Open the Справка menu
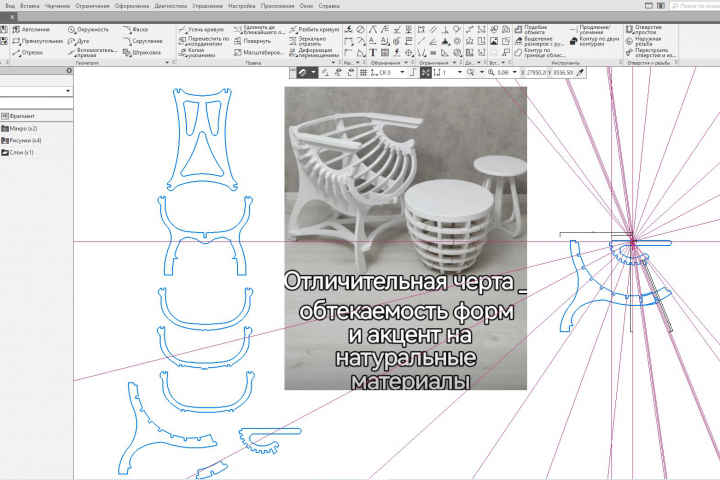Viewport: 720px width, 480px height. [x=329, y=6]
